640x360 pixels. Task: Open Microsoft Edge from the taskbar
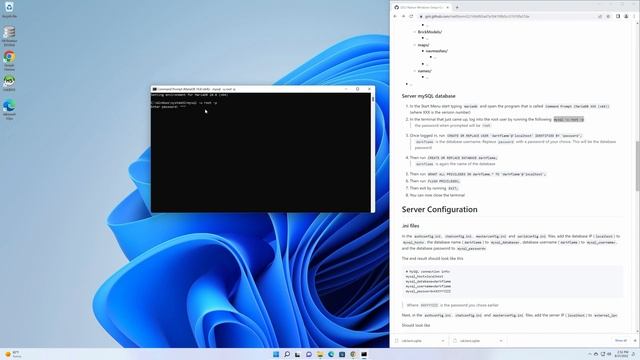tap(331, 354)
